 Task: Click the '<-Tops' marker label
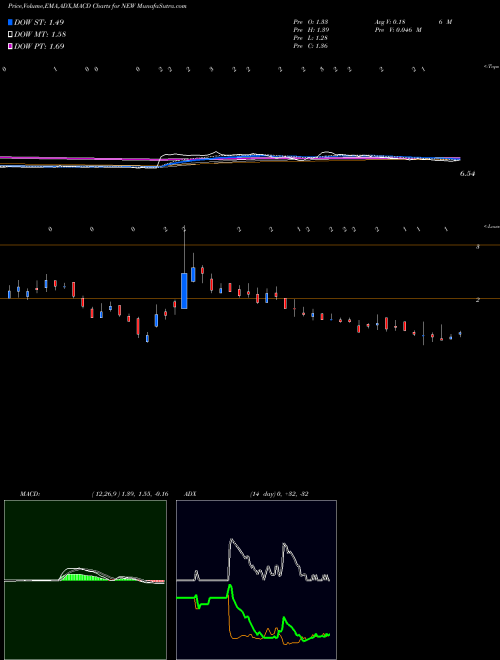tap(492, 67)
